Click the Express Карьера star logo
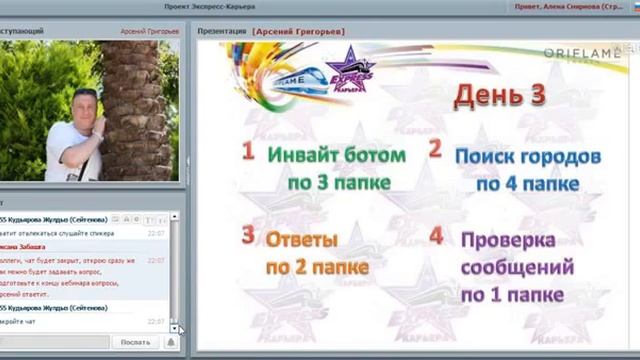Viewport: 640px width, 360px height. [351, 70]
